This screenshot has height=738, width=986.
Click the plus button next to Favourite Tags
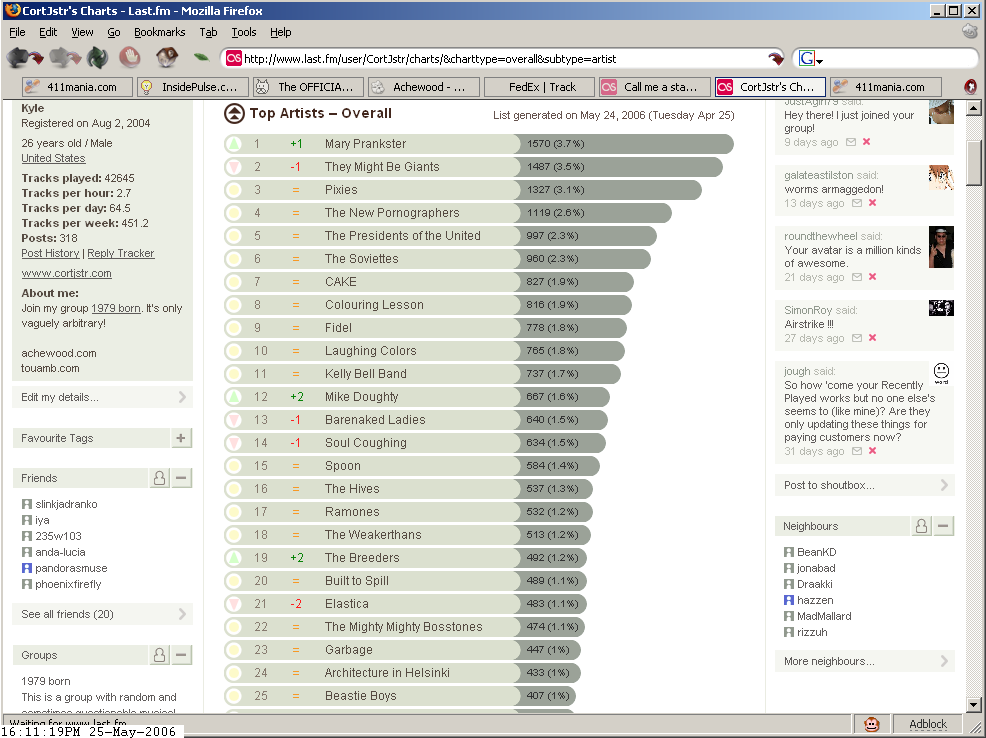[181, 438]
